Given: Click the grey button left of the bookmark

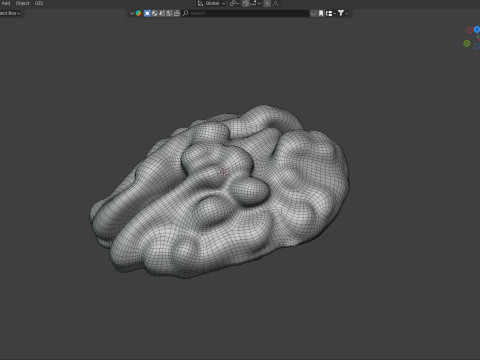Looking at the screenshot, I should pos(314,13).
